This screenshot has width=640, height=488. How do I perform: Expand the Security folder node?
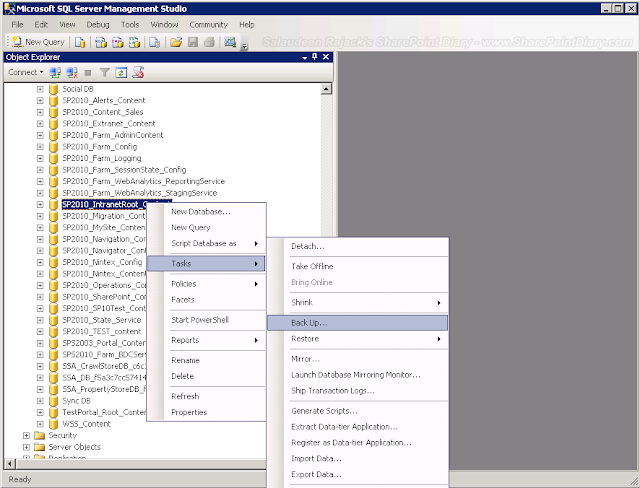pos(26,435)
